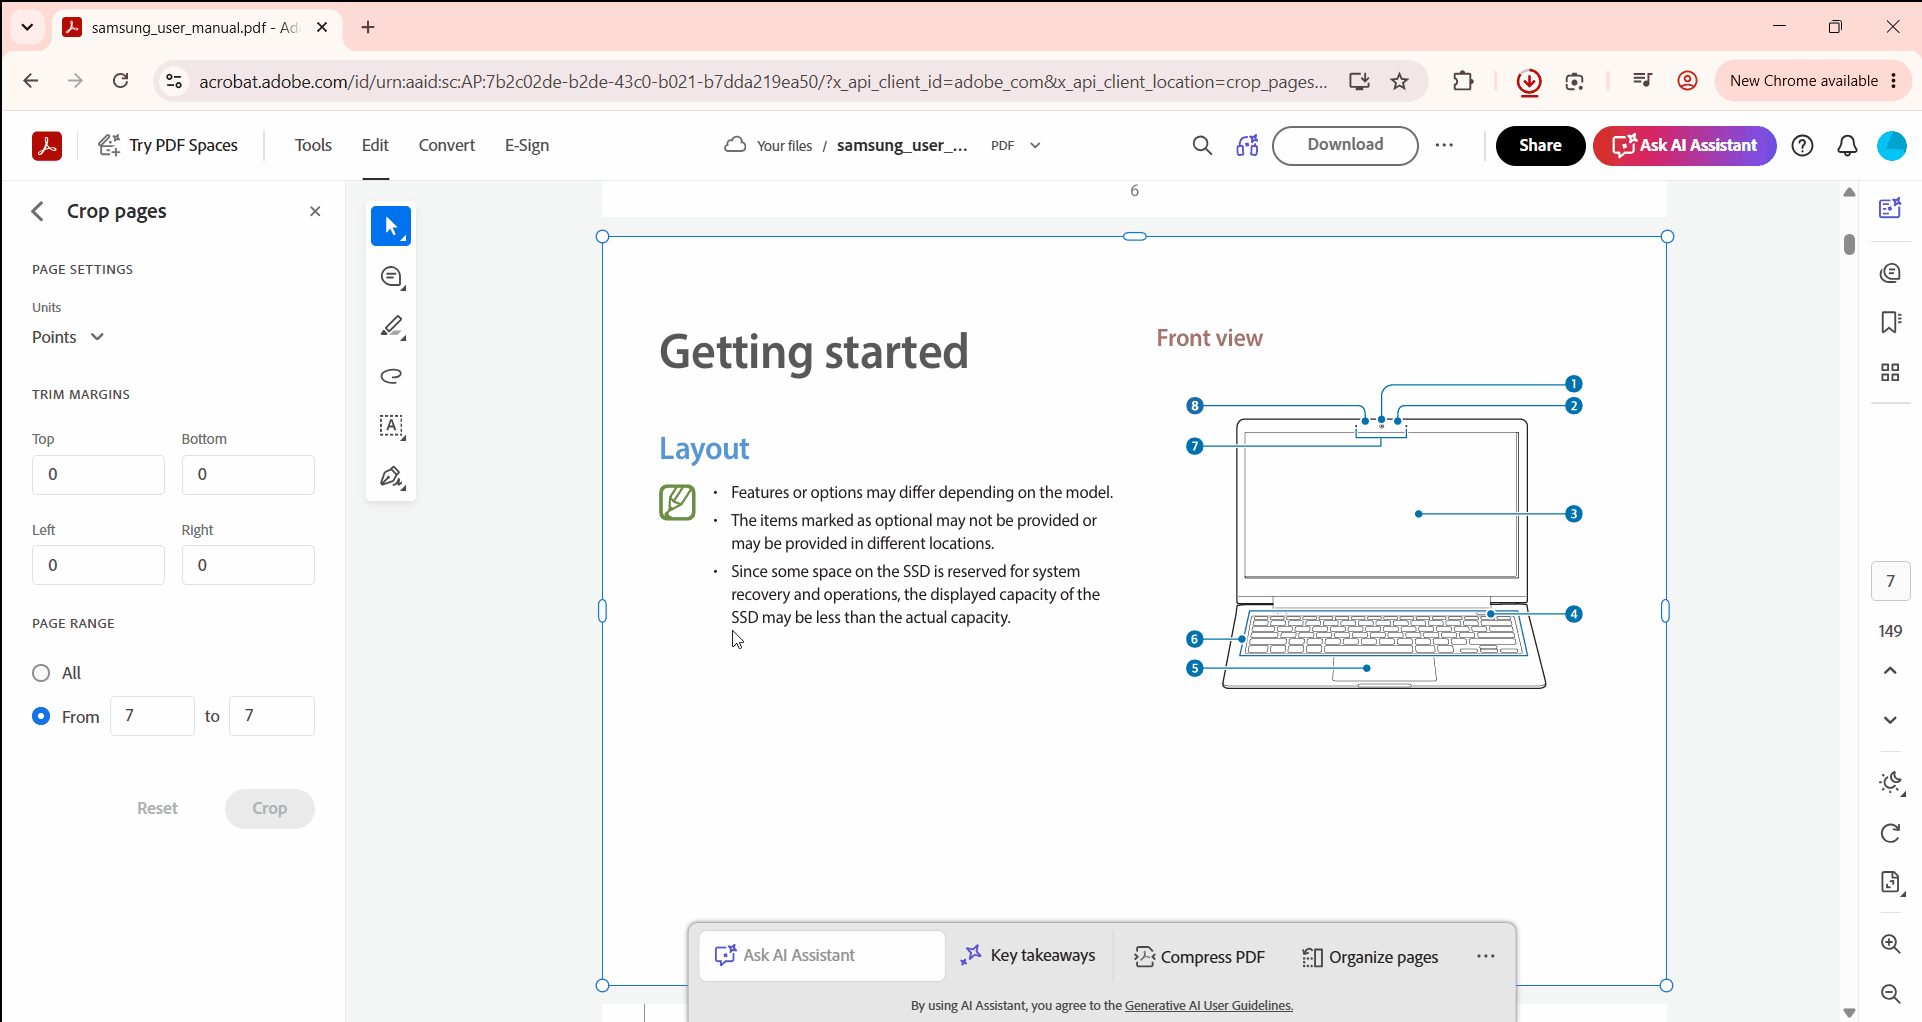Click the search magnifier icon

click(1202, 146)
